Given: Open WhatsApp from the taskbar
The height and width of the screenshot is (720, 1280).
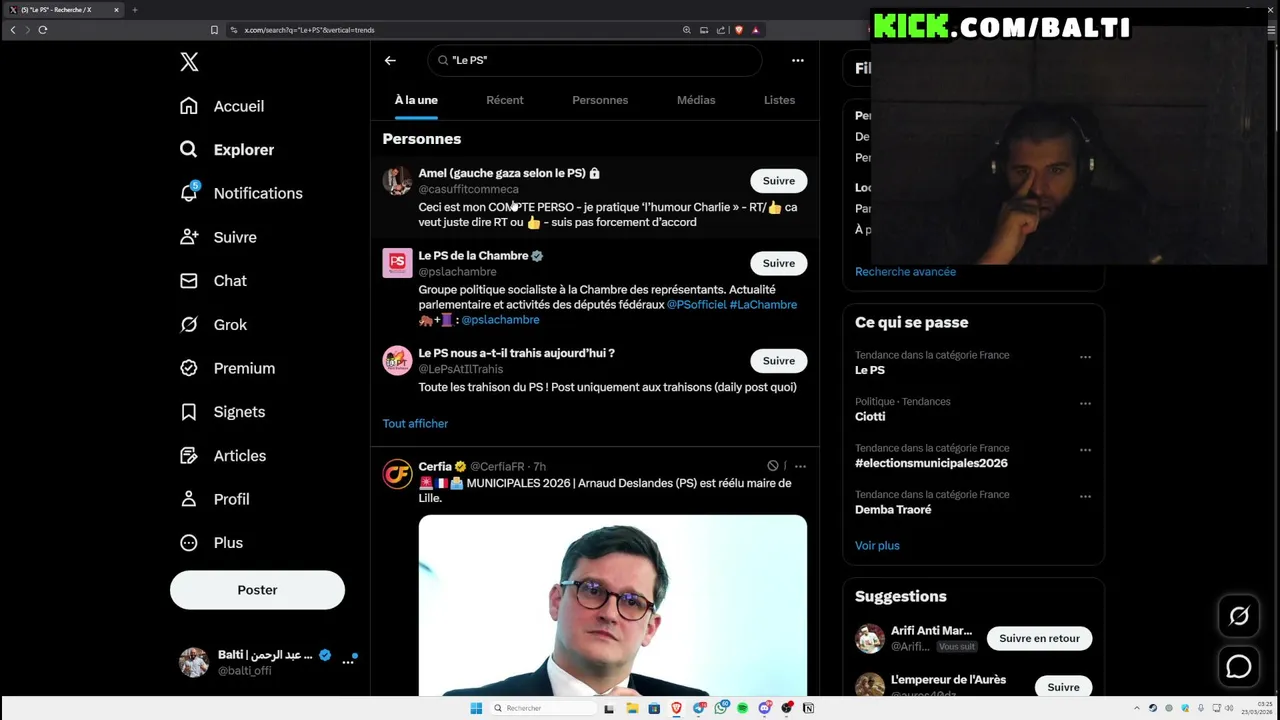Looking at the screenshot, I should [x=721, y=708].
